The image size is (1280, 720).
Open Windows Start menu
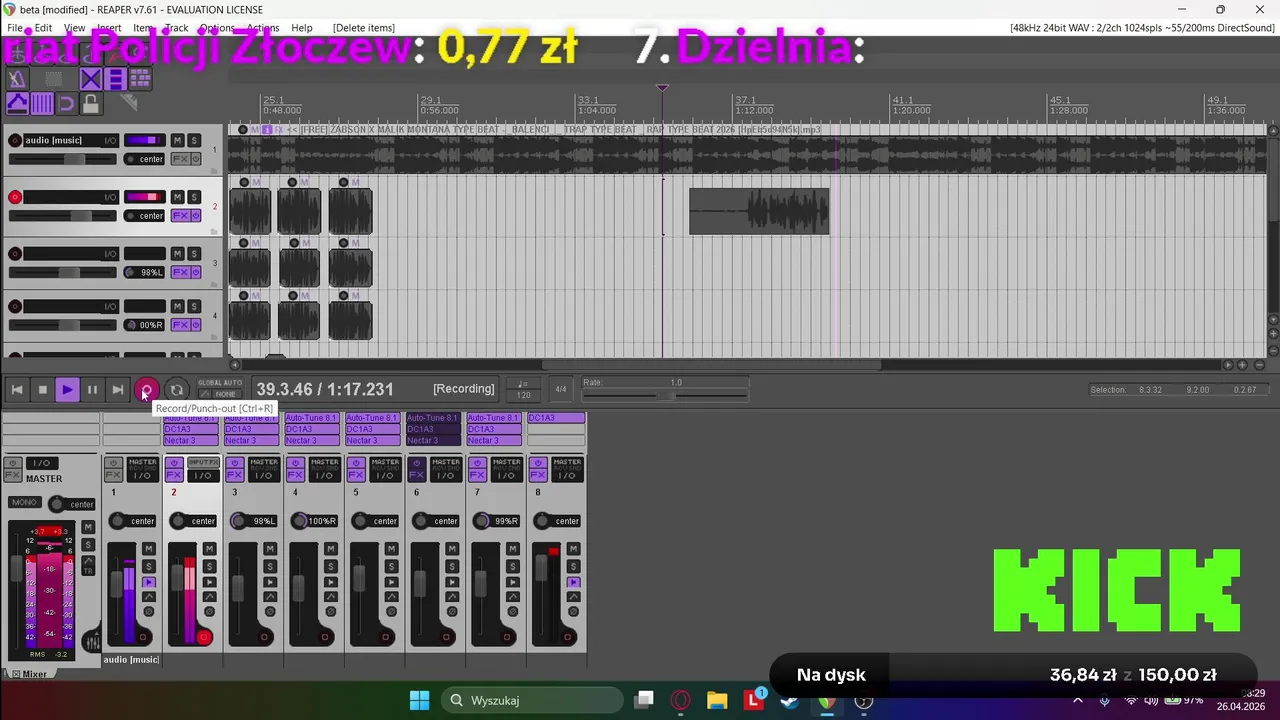[419, 700]
